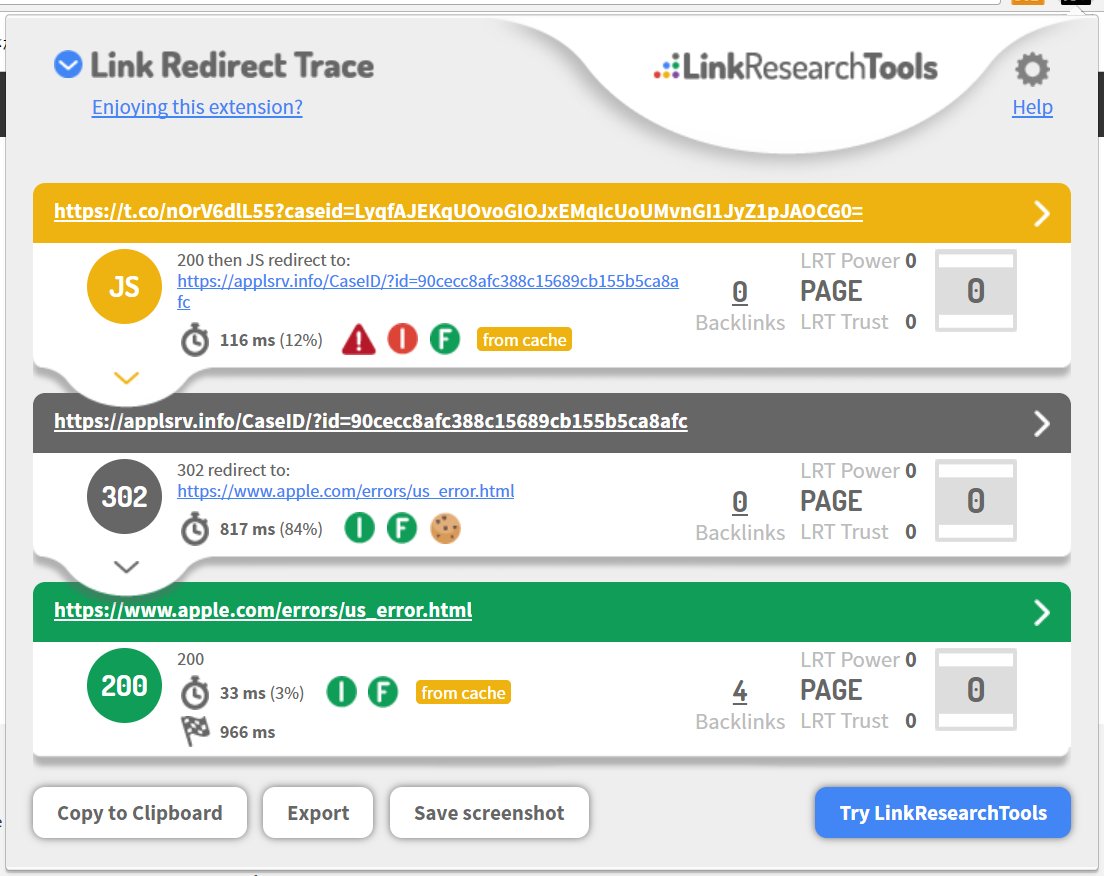Click the checkered flag icon beside 966 ms
The image size is (1104, 876).
coord(195,731)
